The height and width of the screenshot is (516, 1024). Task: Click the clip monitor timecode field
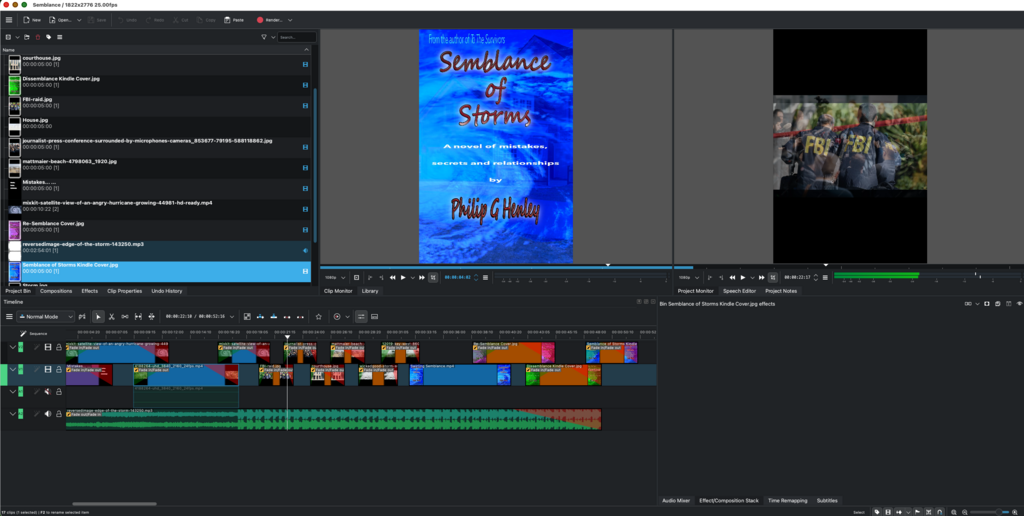458,278
